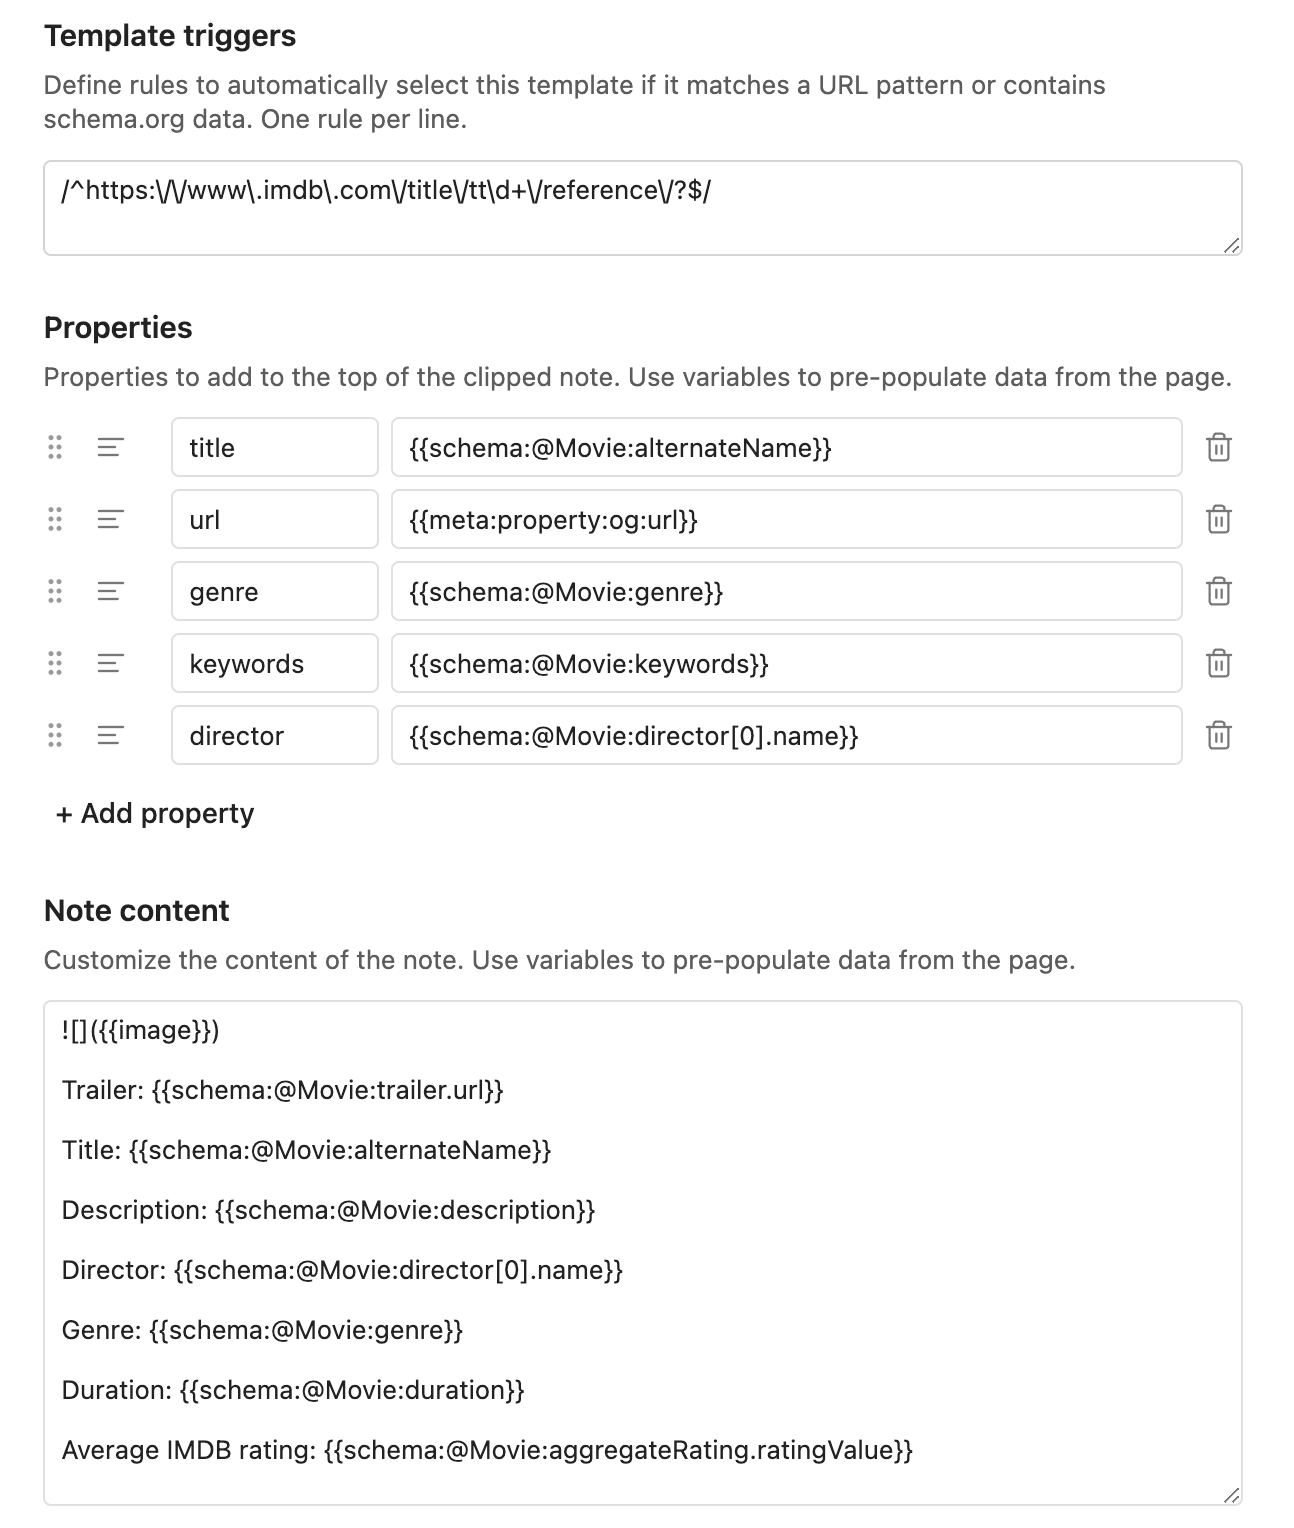Delete the title property row
1294x1528 pixels.
point(1218,448)
